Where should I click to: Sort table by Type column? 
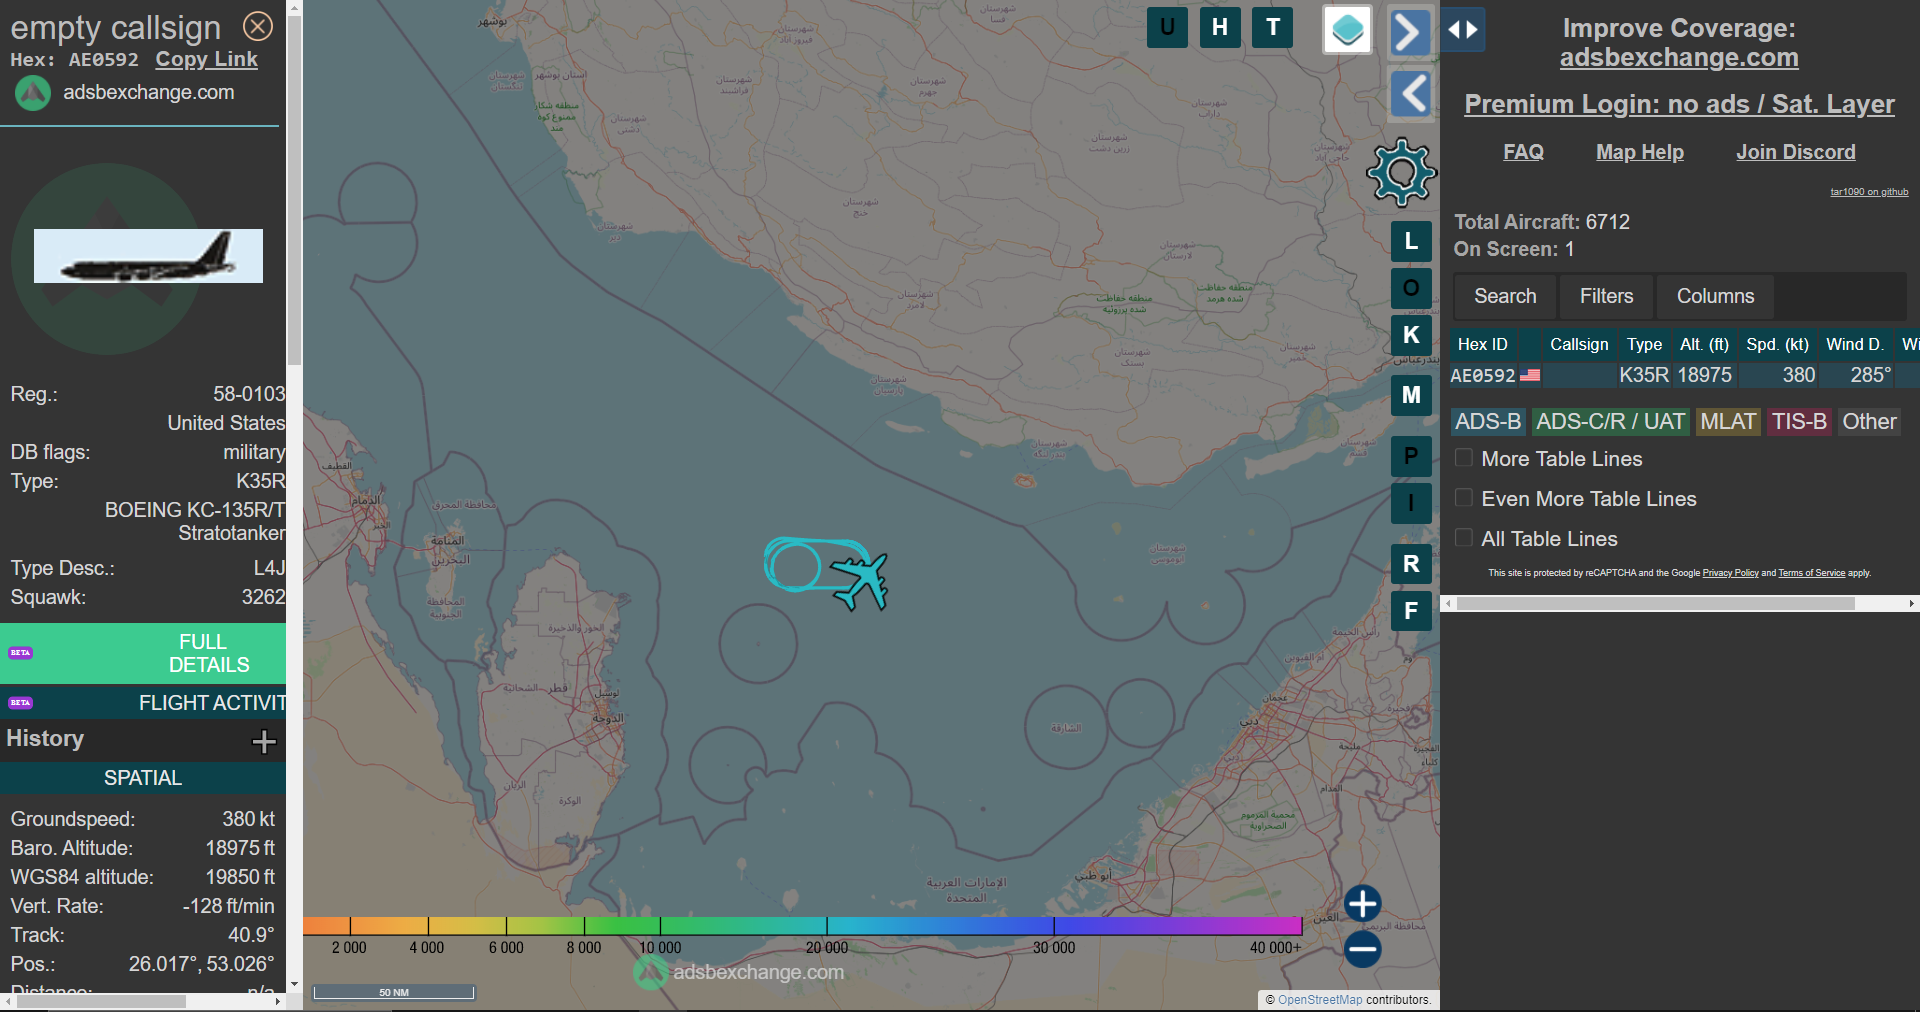point(1644,344)
